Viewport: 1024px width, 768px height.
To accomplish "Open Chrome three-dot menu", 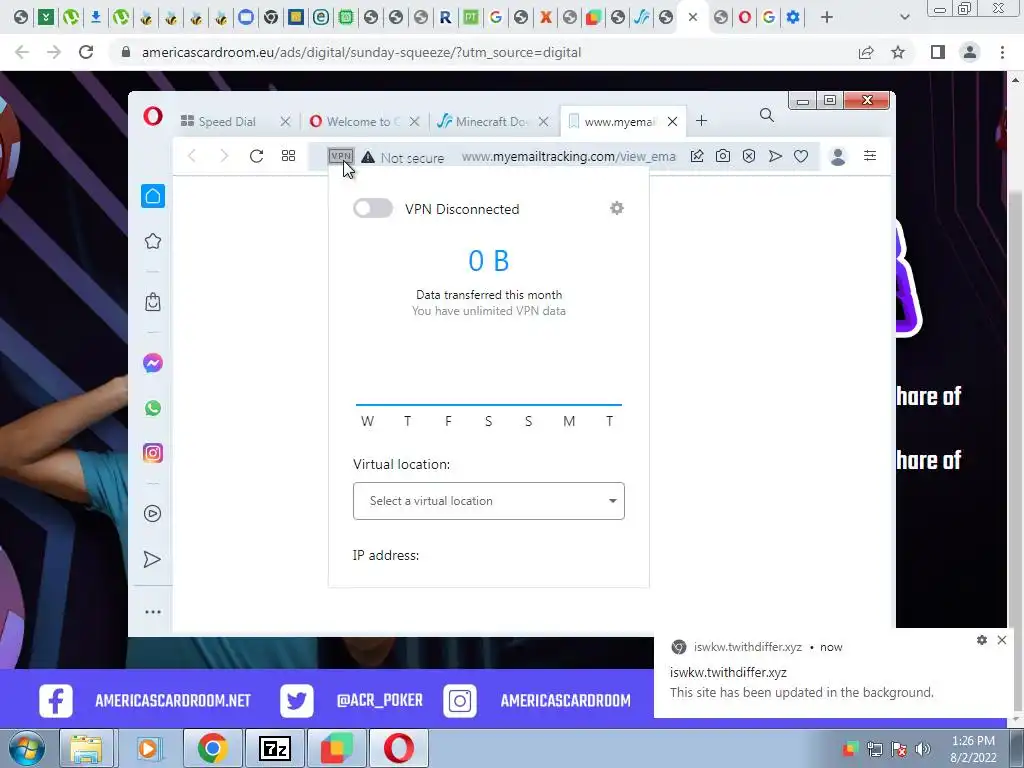I will [x=1002, y=52].
